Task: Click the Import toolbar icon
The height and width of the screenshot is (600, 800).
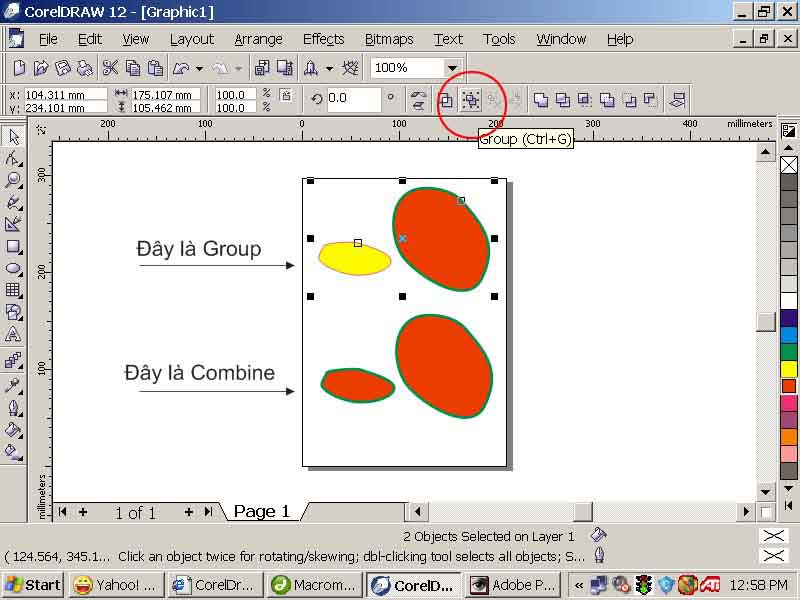Action: pos(262,68)
